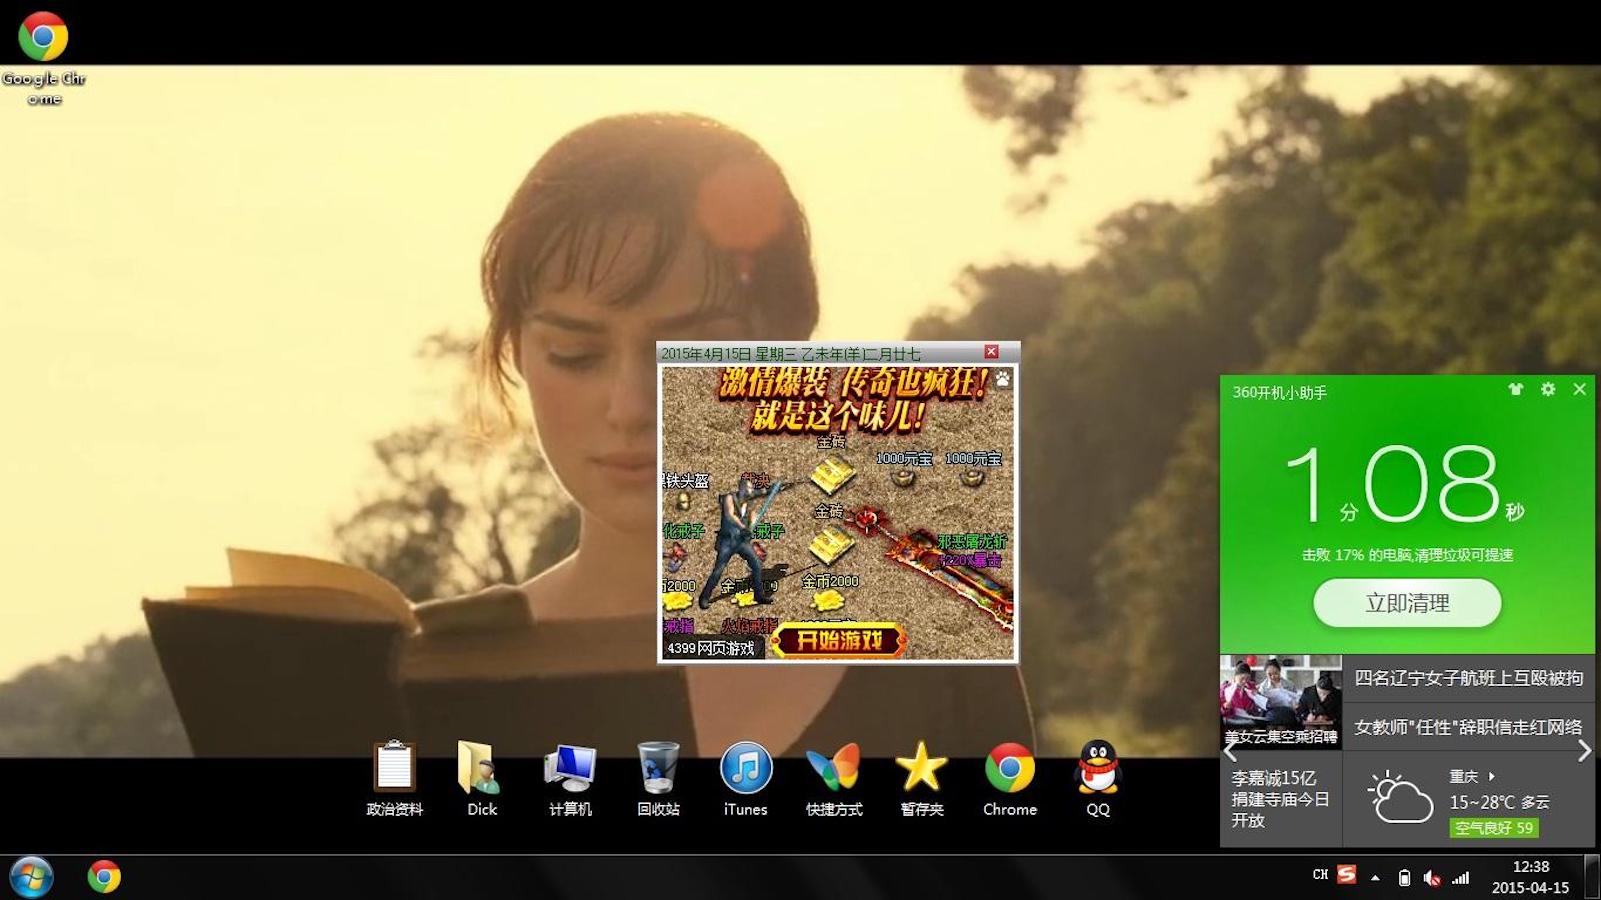Open the 计算机 computer icon
The image size is (1601, 900).
(570, 770)
